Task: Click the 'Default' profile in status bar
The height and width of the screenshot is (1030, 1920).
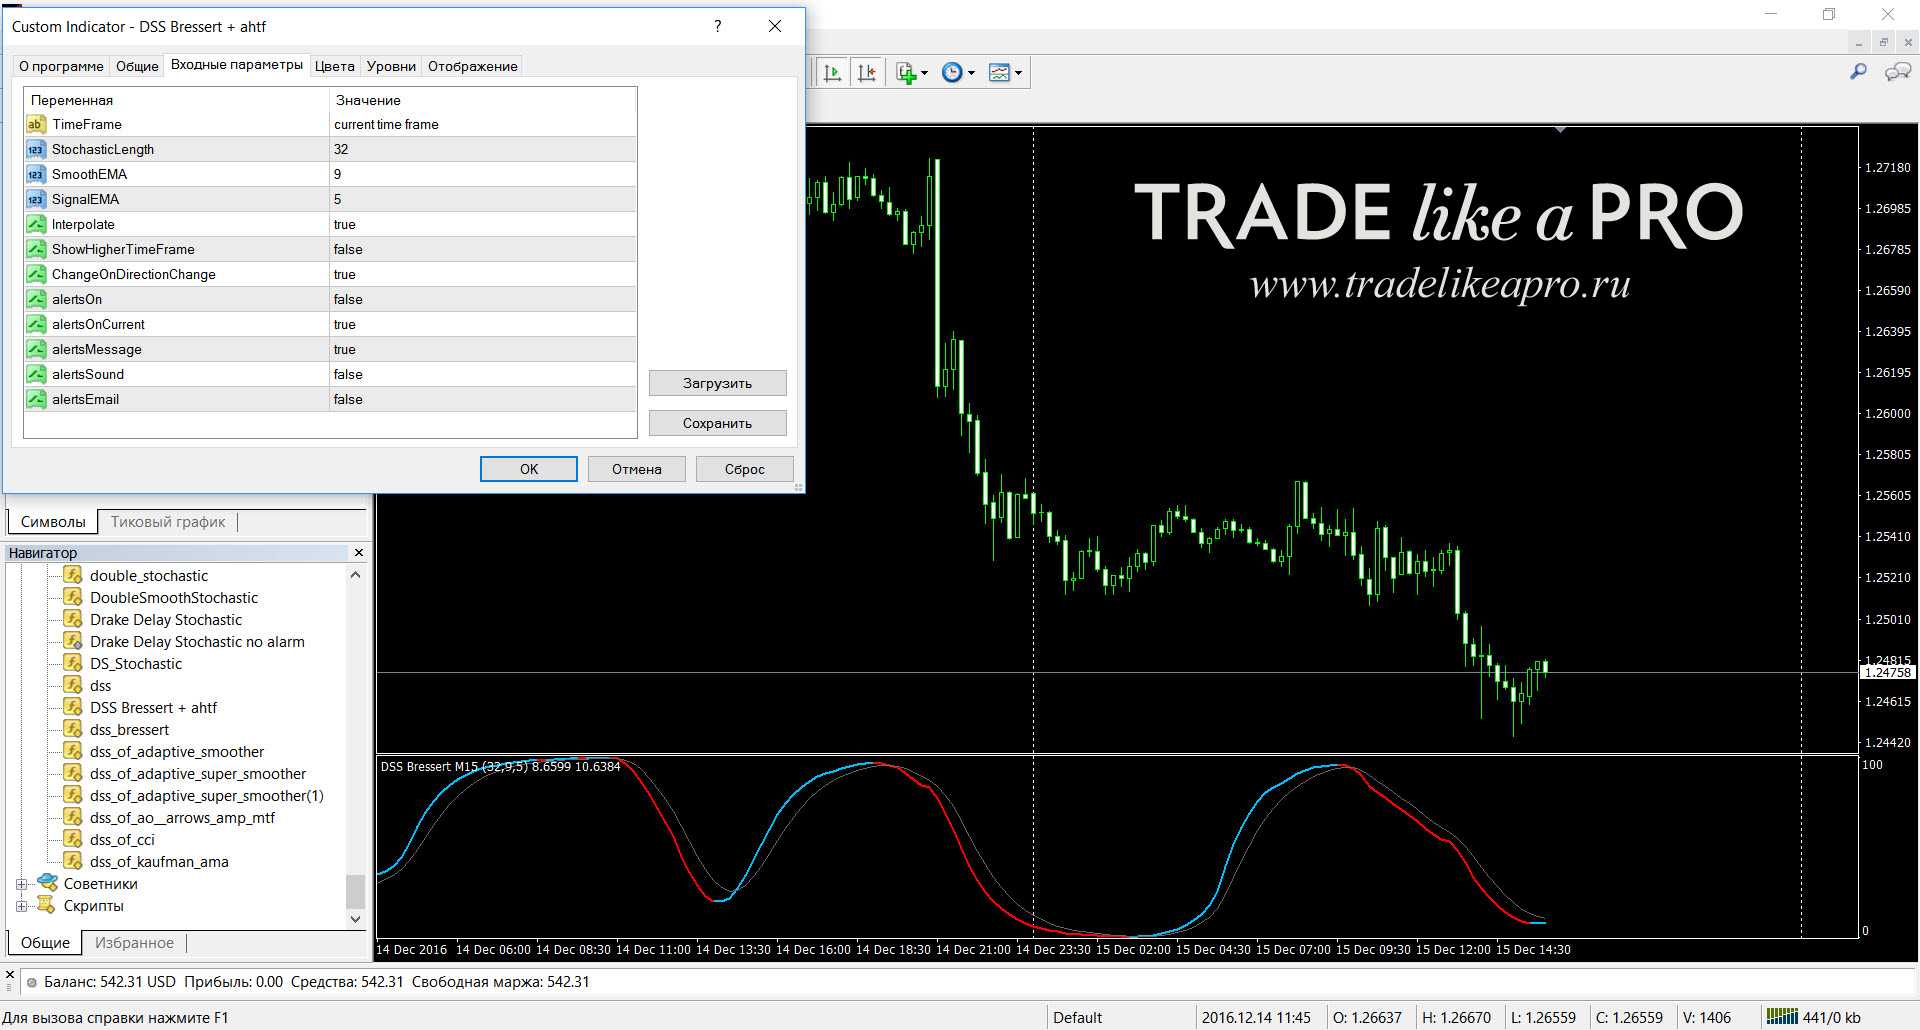Action: 1077,1017
